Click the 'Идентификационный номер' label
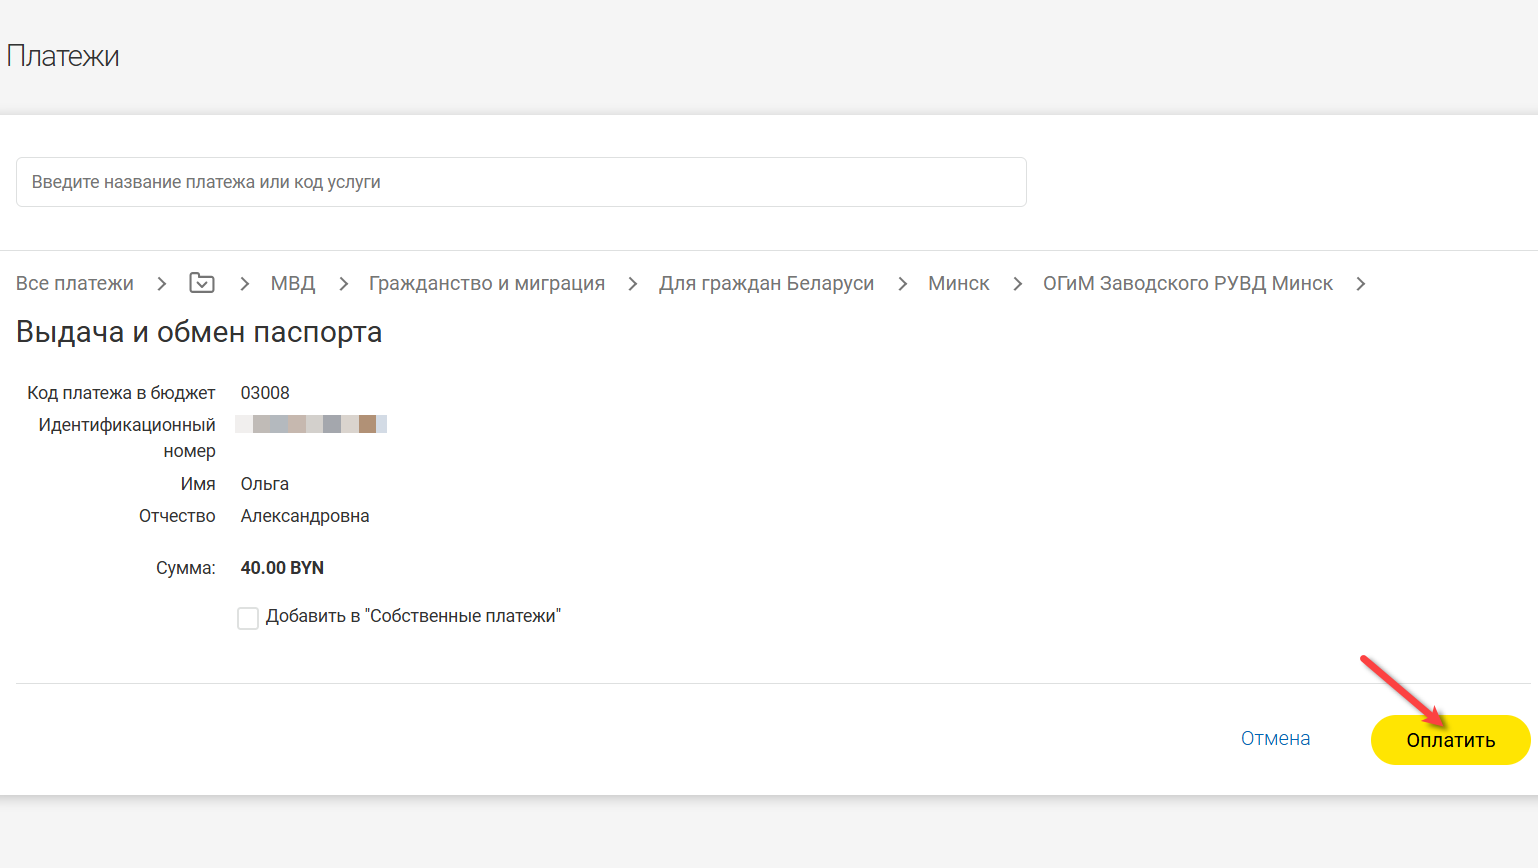This screenshot has height=868, width=1538. point(127,438)
